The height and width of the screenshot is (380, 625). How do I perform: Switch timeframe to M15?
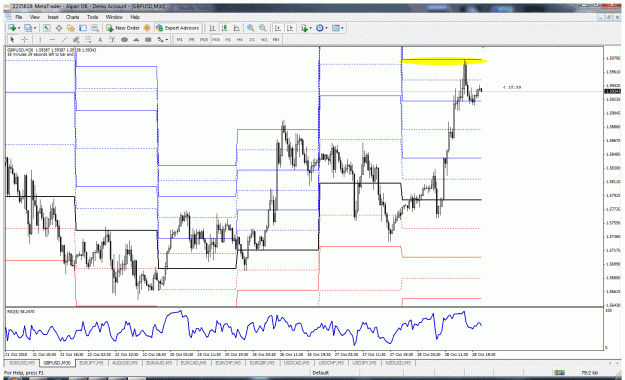coord(204,39)
